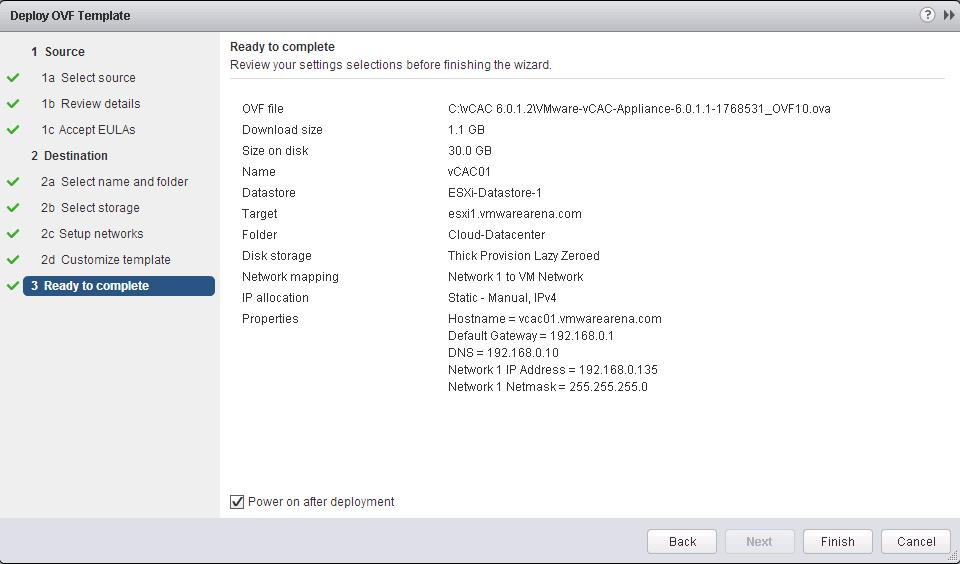Click Network 1 Netmask line
The image size is (960, 564).
[x=548, y=387]
